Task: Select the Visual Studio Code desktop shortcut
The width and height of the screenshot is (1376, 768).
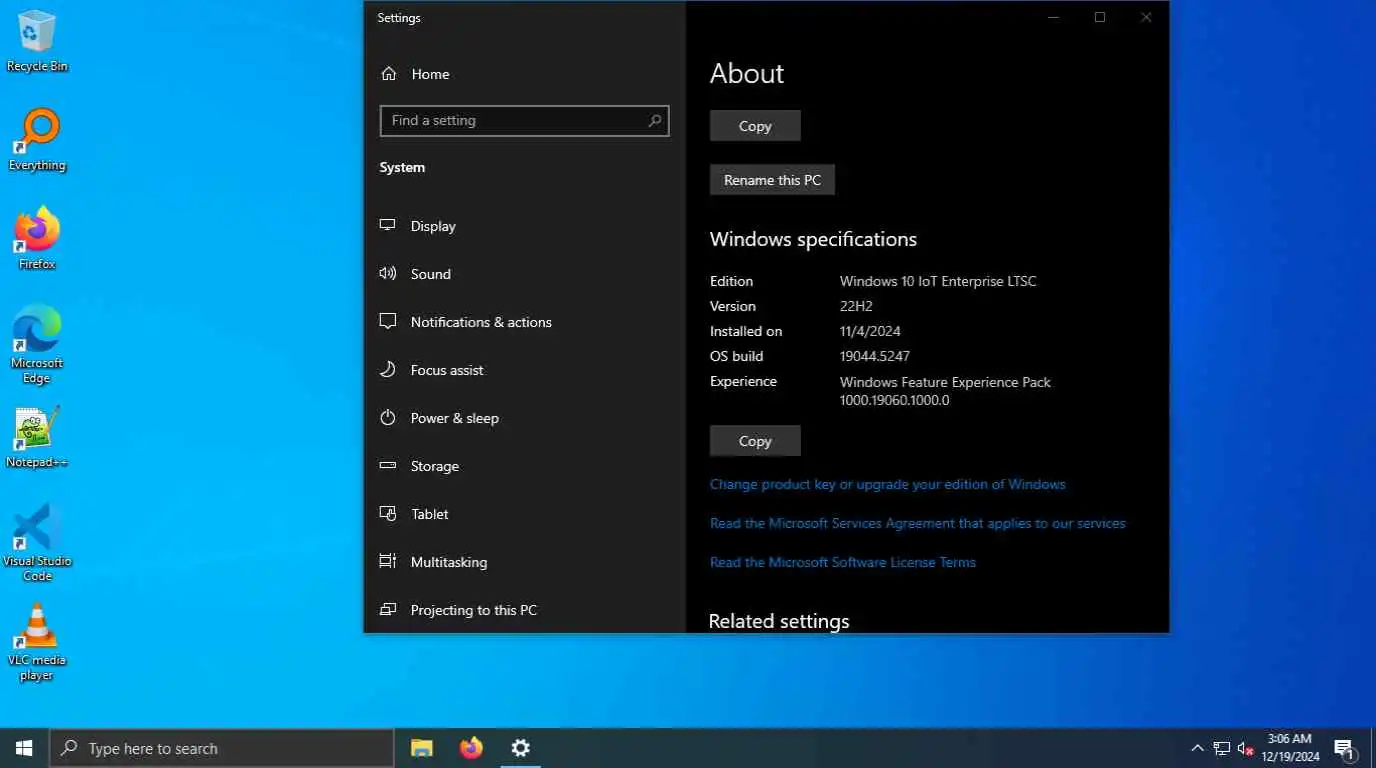Action: [x=37, y=542]
